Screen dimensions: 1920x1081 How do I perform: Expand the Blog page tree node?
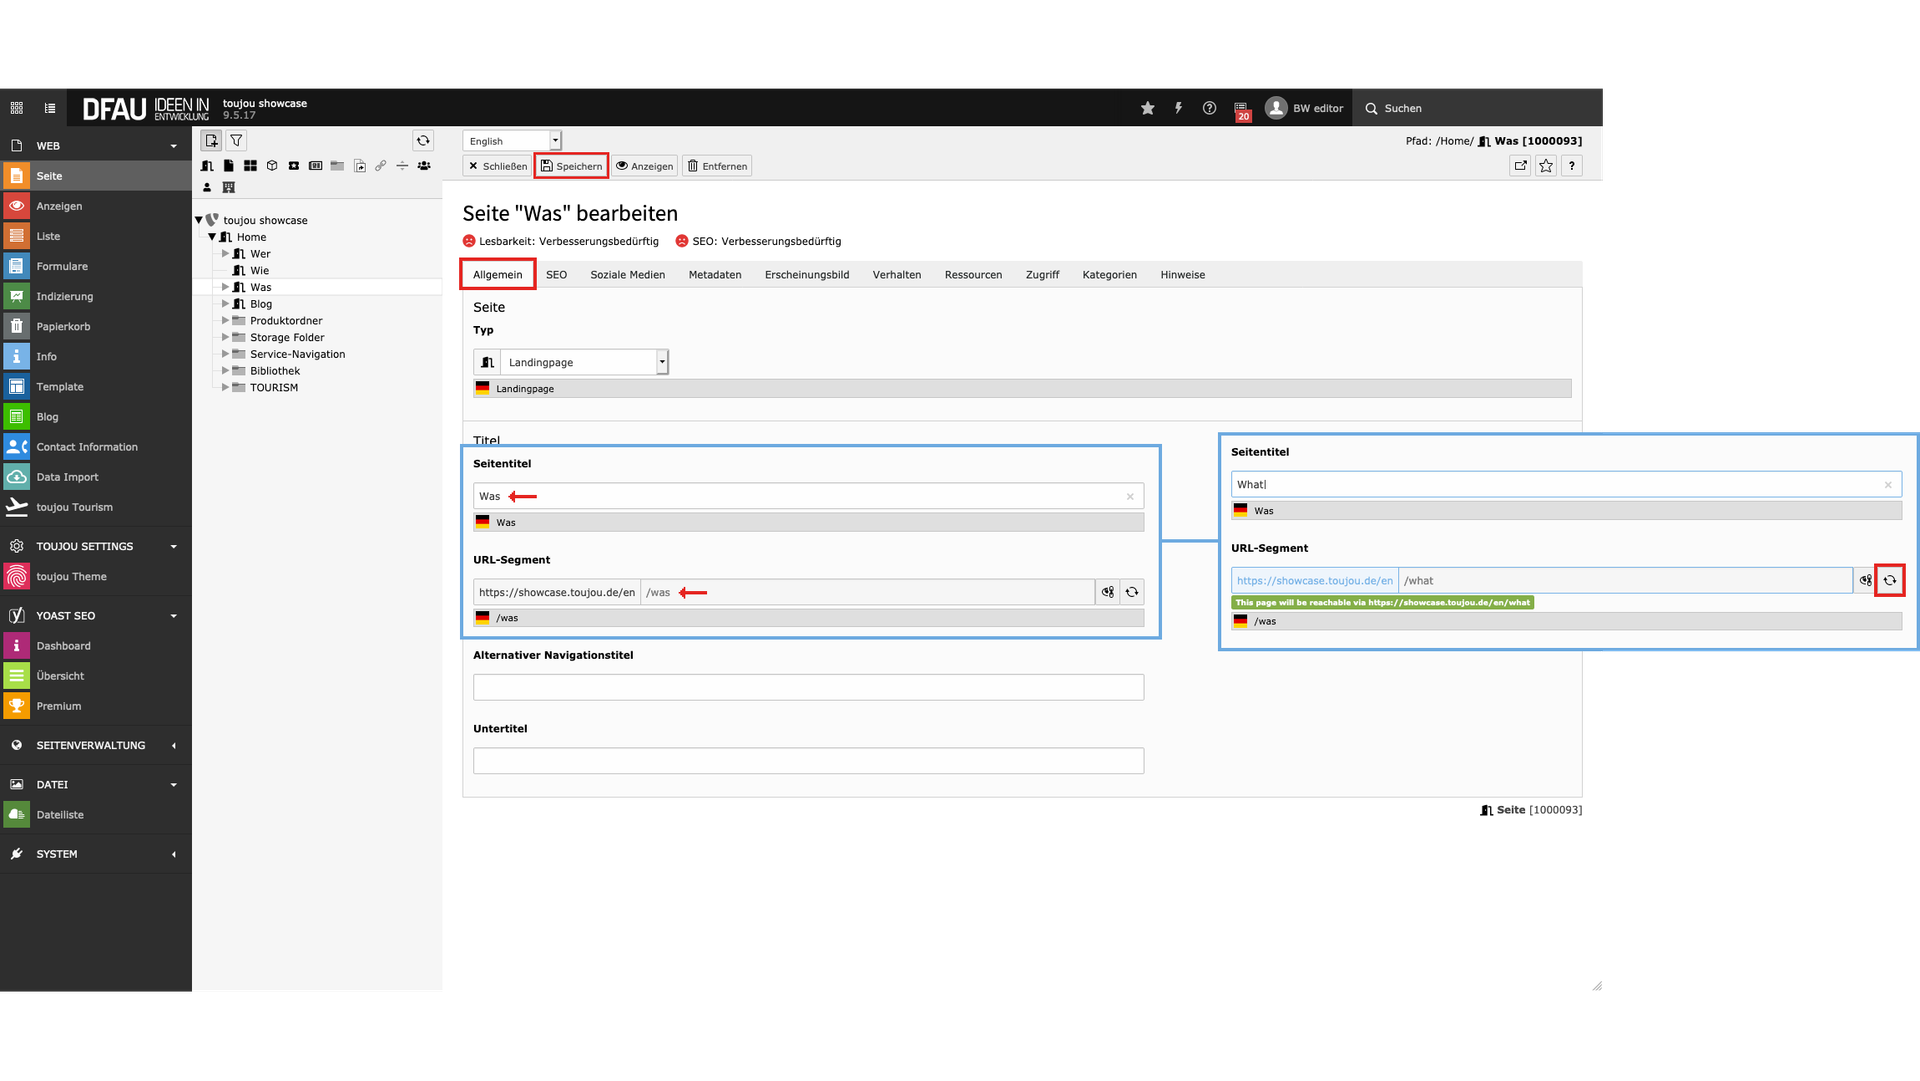[x=225, y=304]
